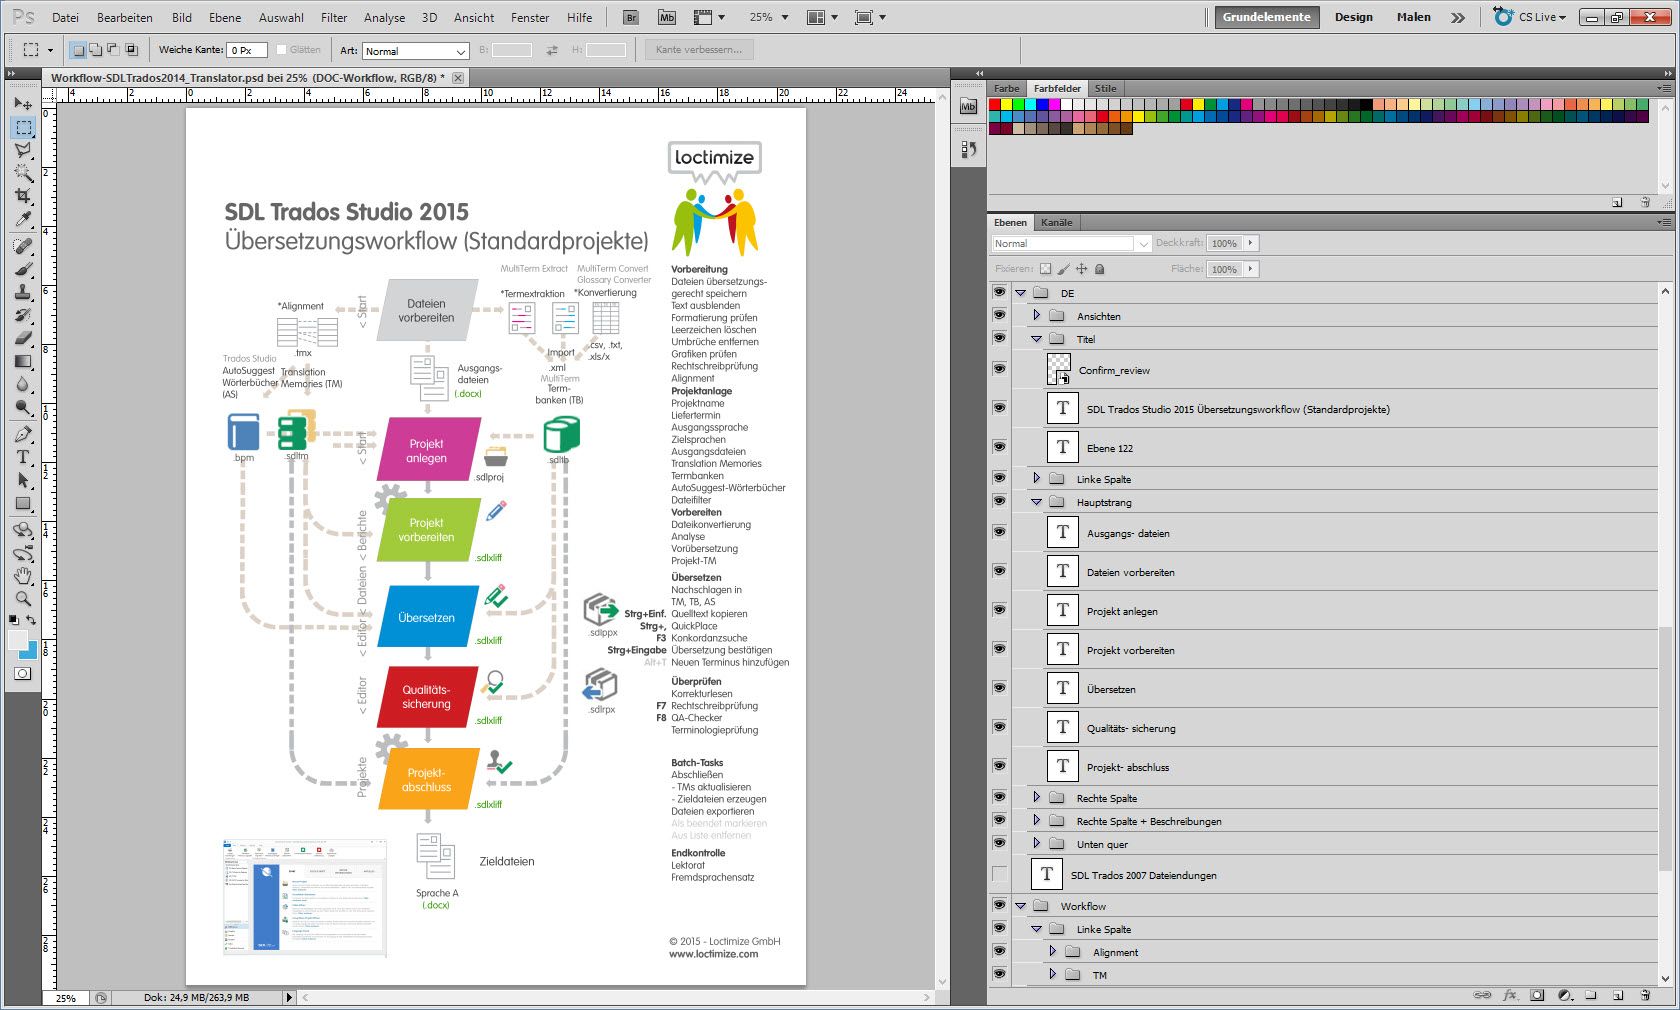Hide the Übersetzen text layer
The image size is (1680, 1010).
pos(999,688)
